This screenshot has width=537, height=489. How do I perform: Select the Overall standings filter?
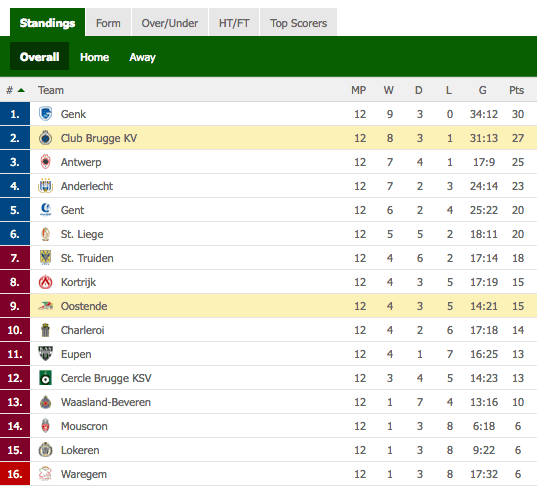(39, 56)
